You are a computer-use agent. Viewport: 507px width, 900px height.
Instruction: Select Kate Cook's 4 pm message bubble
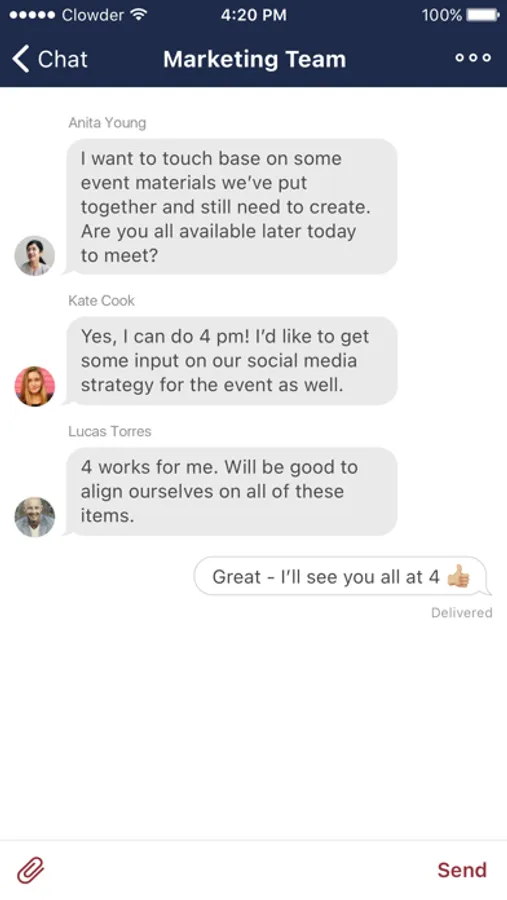[x=231, y=360]
